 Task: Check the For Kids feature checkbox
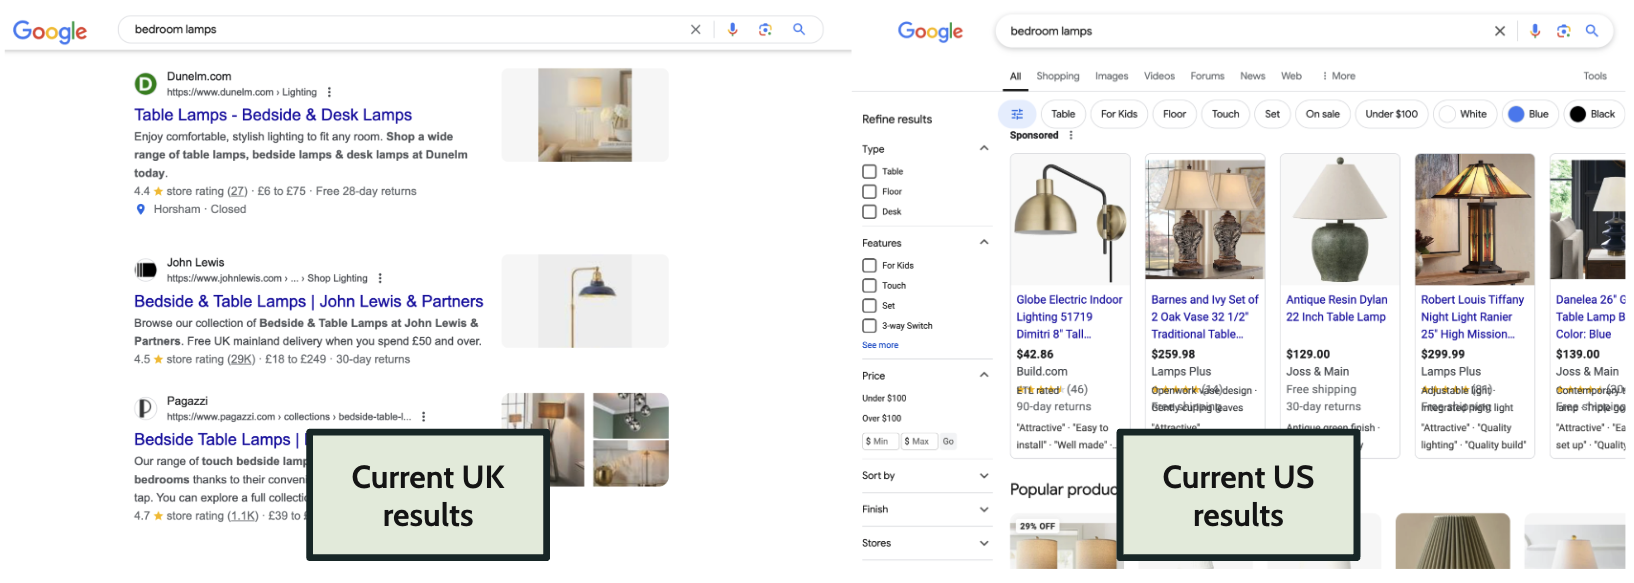869,266
